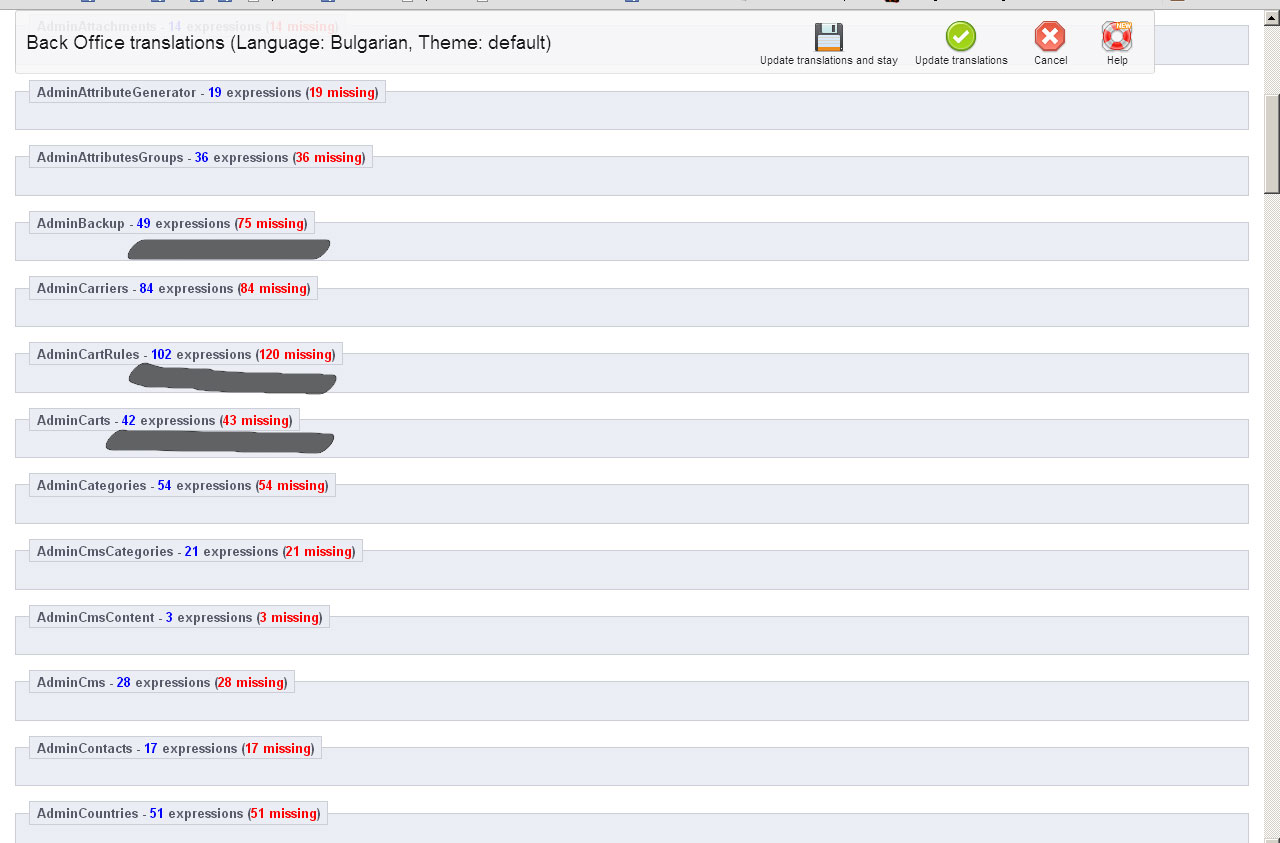
Task: Click the '21 missing' red text
Action: pos(319,551)
